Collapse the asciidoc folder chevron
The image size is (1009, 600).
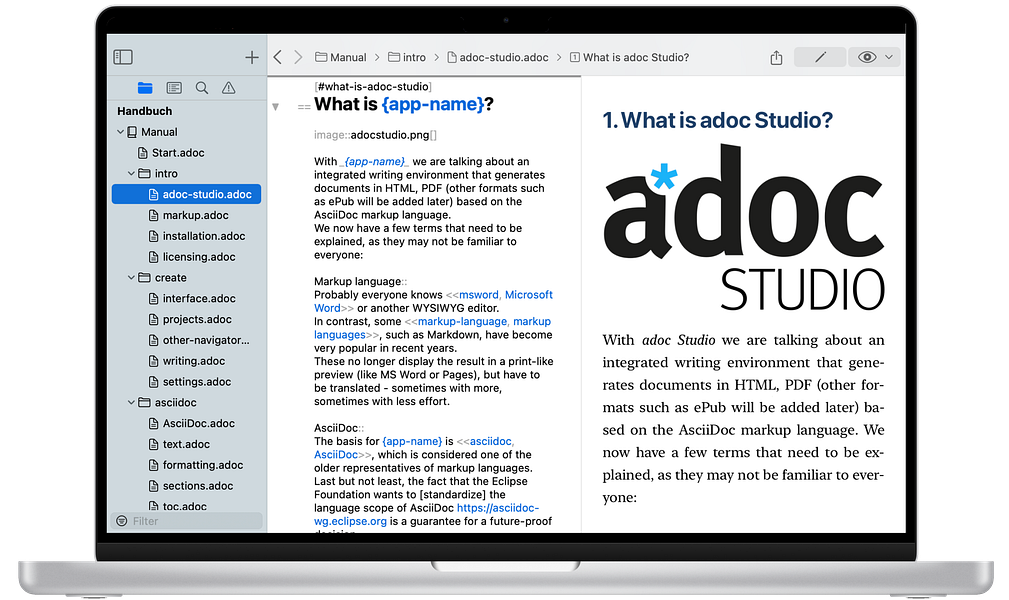(x=131, y=403)
